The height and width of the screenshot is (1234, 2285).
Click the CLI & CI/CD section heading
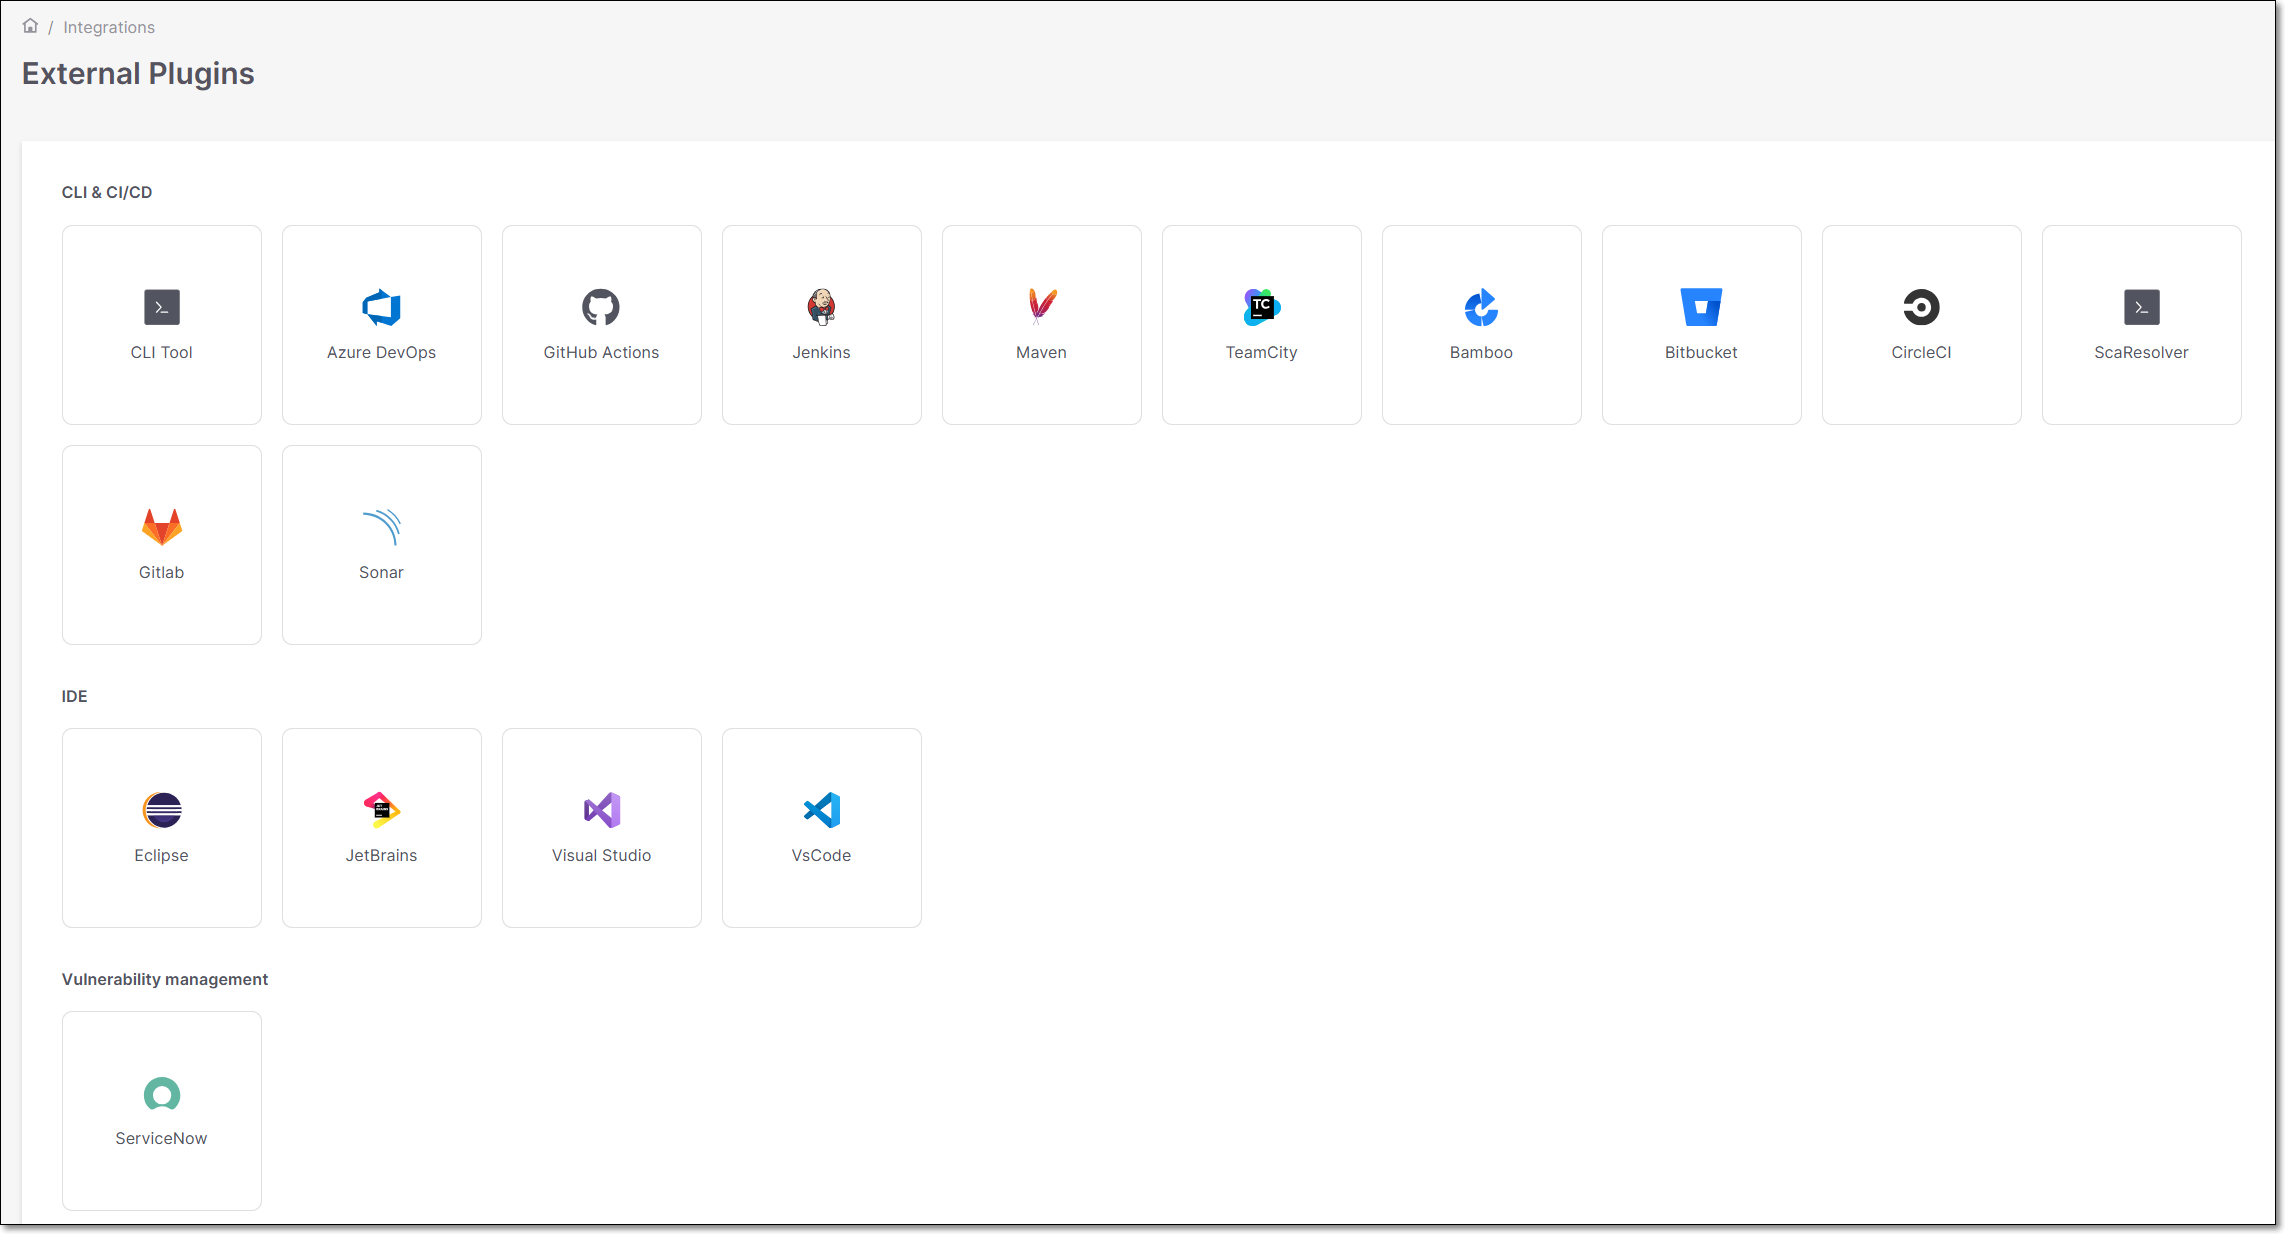coord(107,192)
